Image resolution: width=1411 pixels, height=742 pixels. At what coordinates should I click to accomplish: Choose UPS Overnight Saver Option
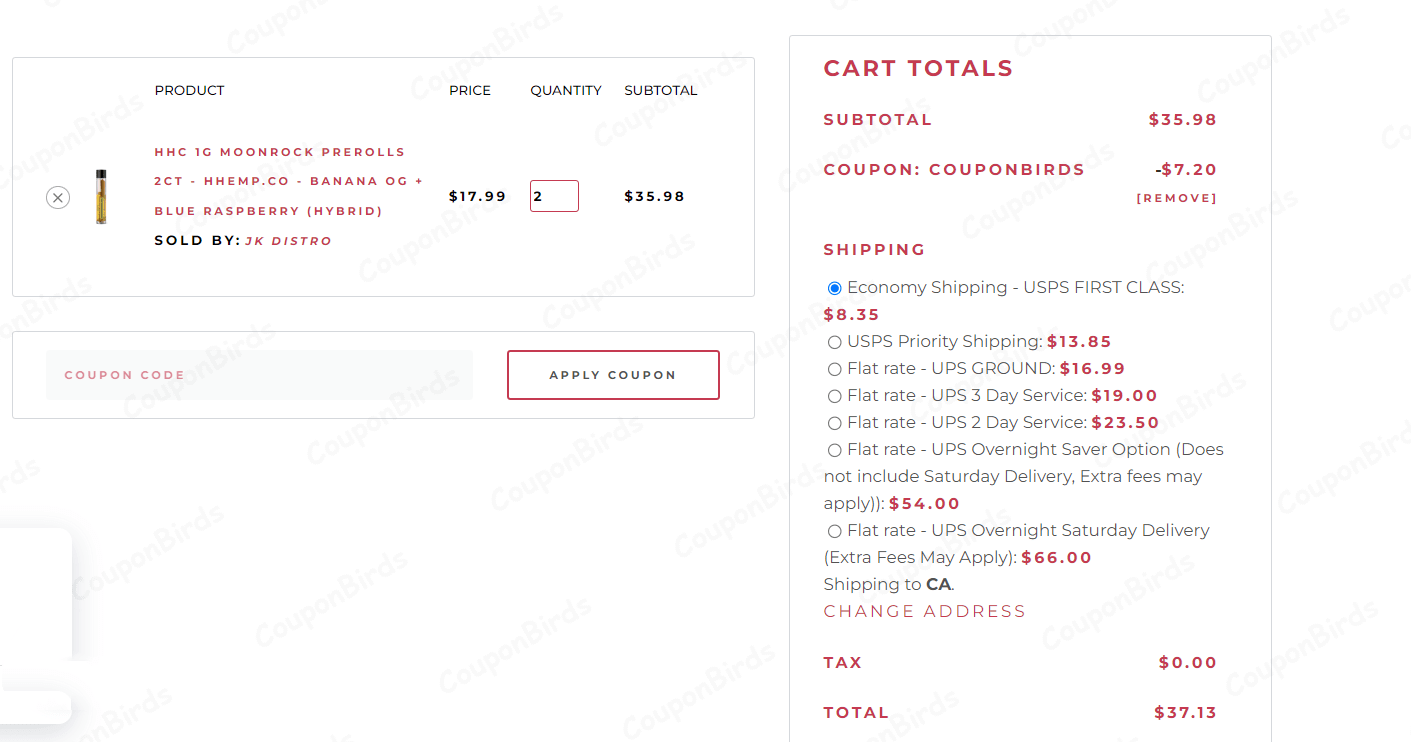pos(835,449)
